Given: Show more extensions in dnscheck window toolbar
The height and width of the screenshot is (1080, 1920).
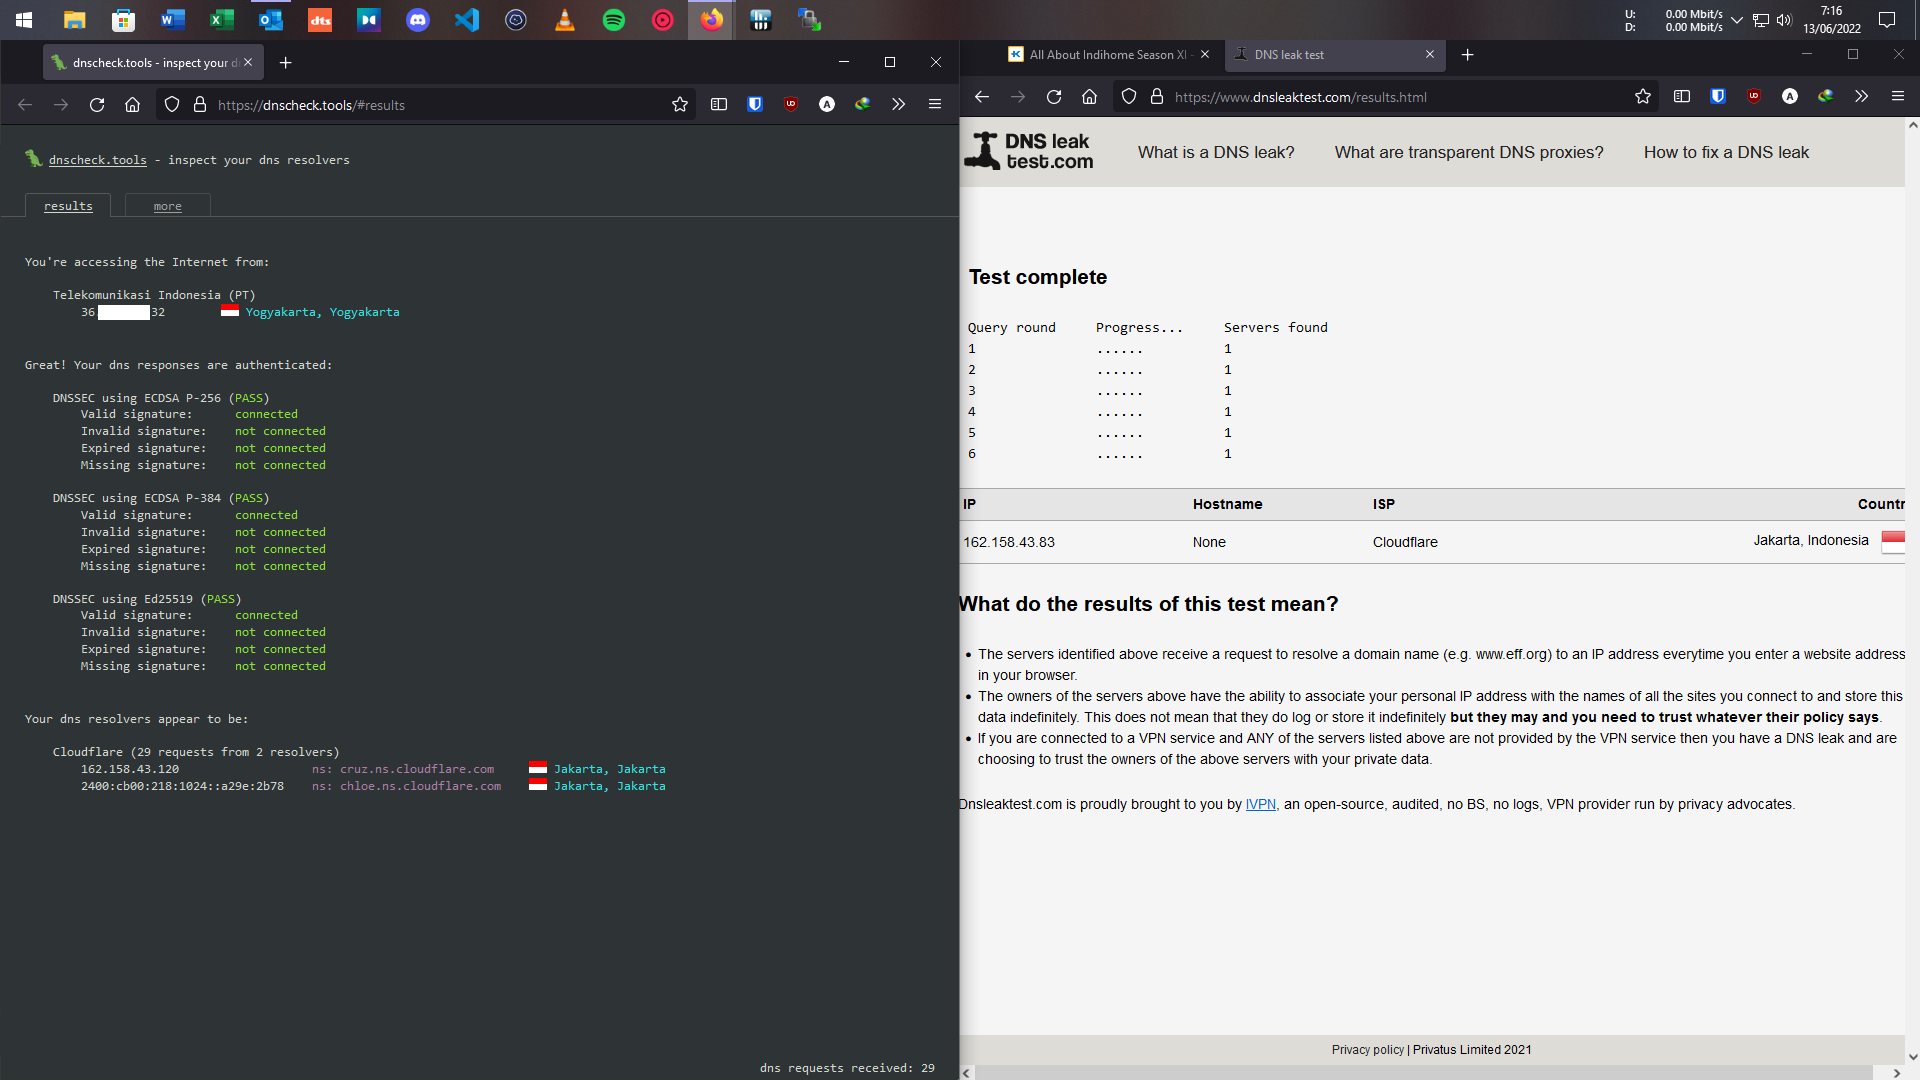Looking at the screenshot, I should pos(898,104).
